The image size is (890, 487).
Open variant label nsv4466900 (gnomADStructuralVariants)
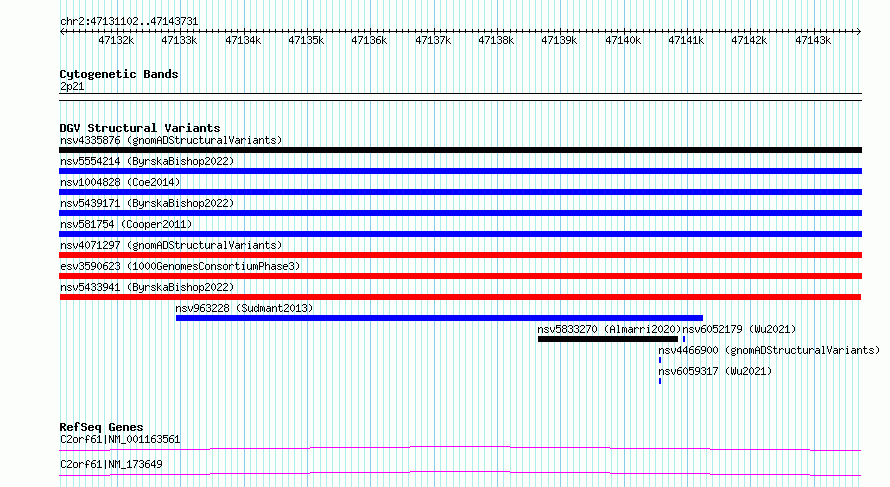click(769, 350)
